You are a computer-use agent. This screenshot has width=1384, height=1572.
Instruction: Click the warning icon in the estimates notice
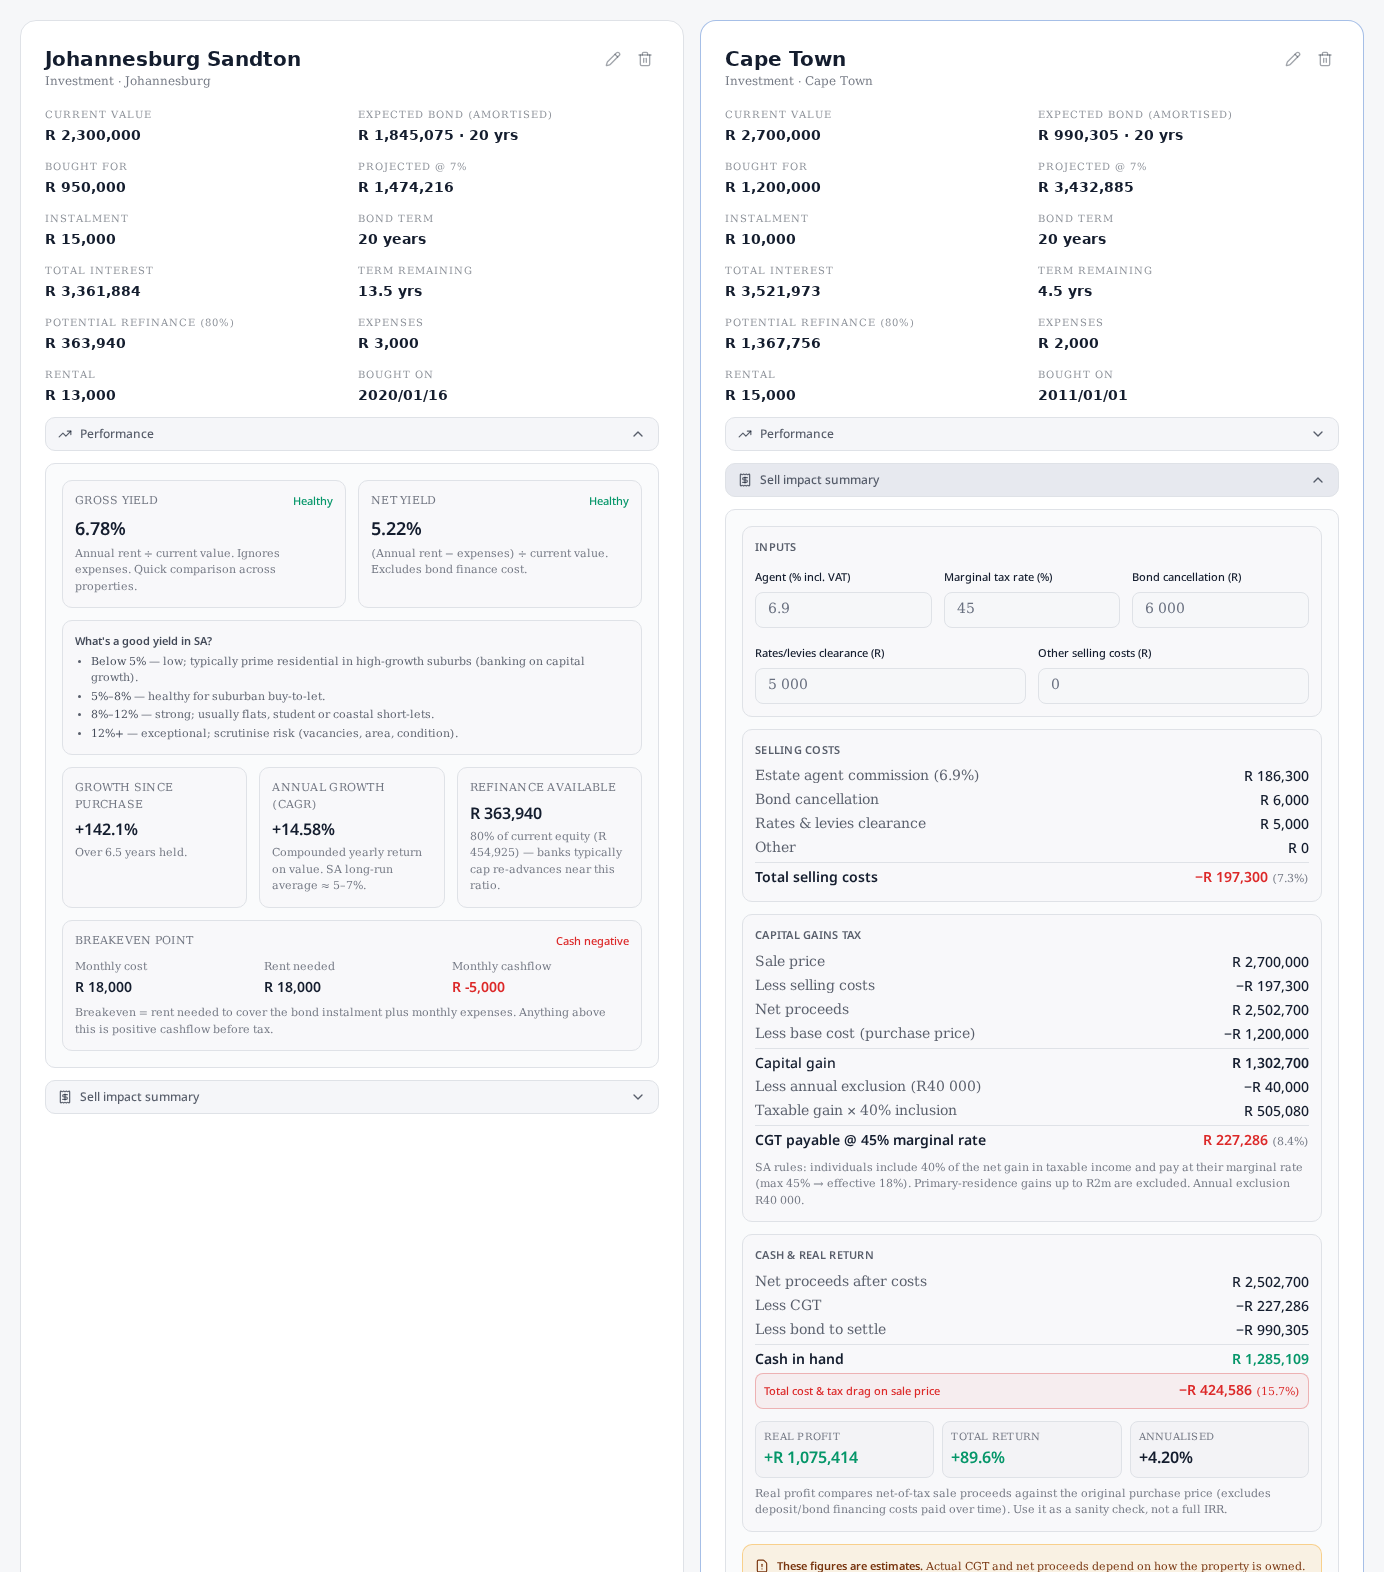(762, 1566)
